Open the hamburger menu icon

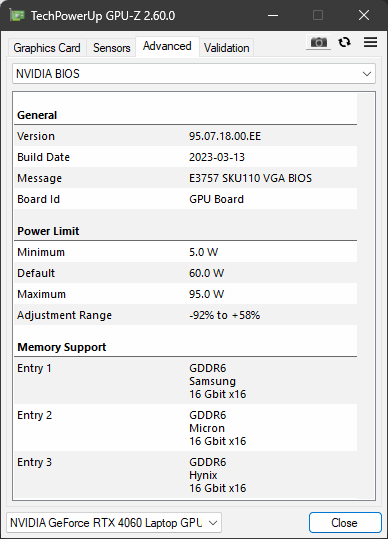[370, 42]
